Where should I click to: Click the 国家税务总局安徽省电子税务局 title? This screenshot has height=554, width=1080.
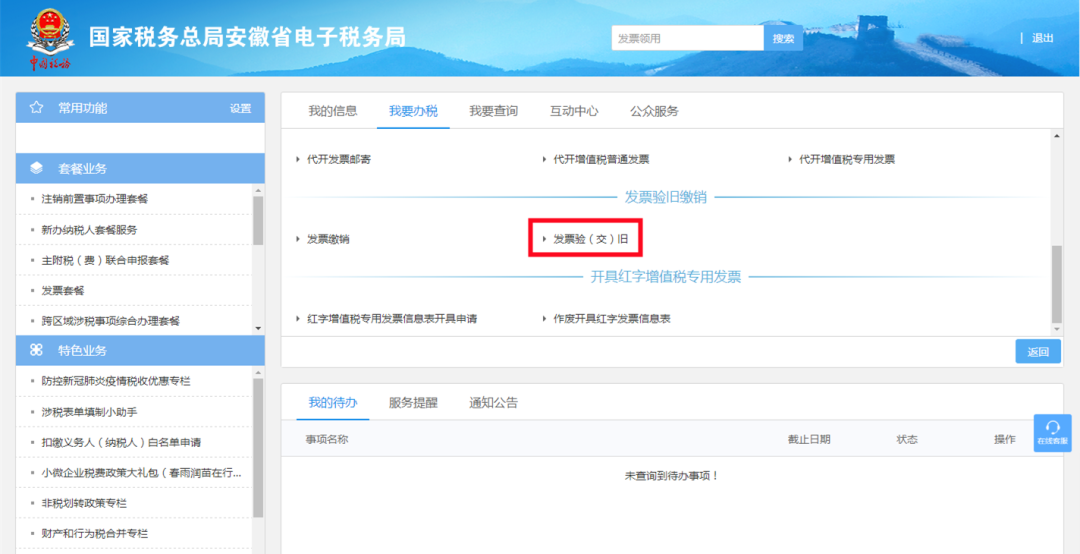click(247, 37)
